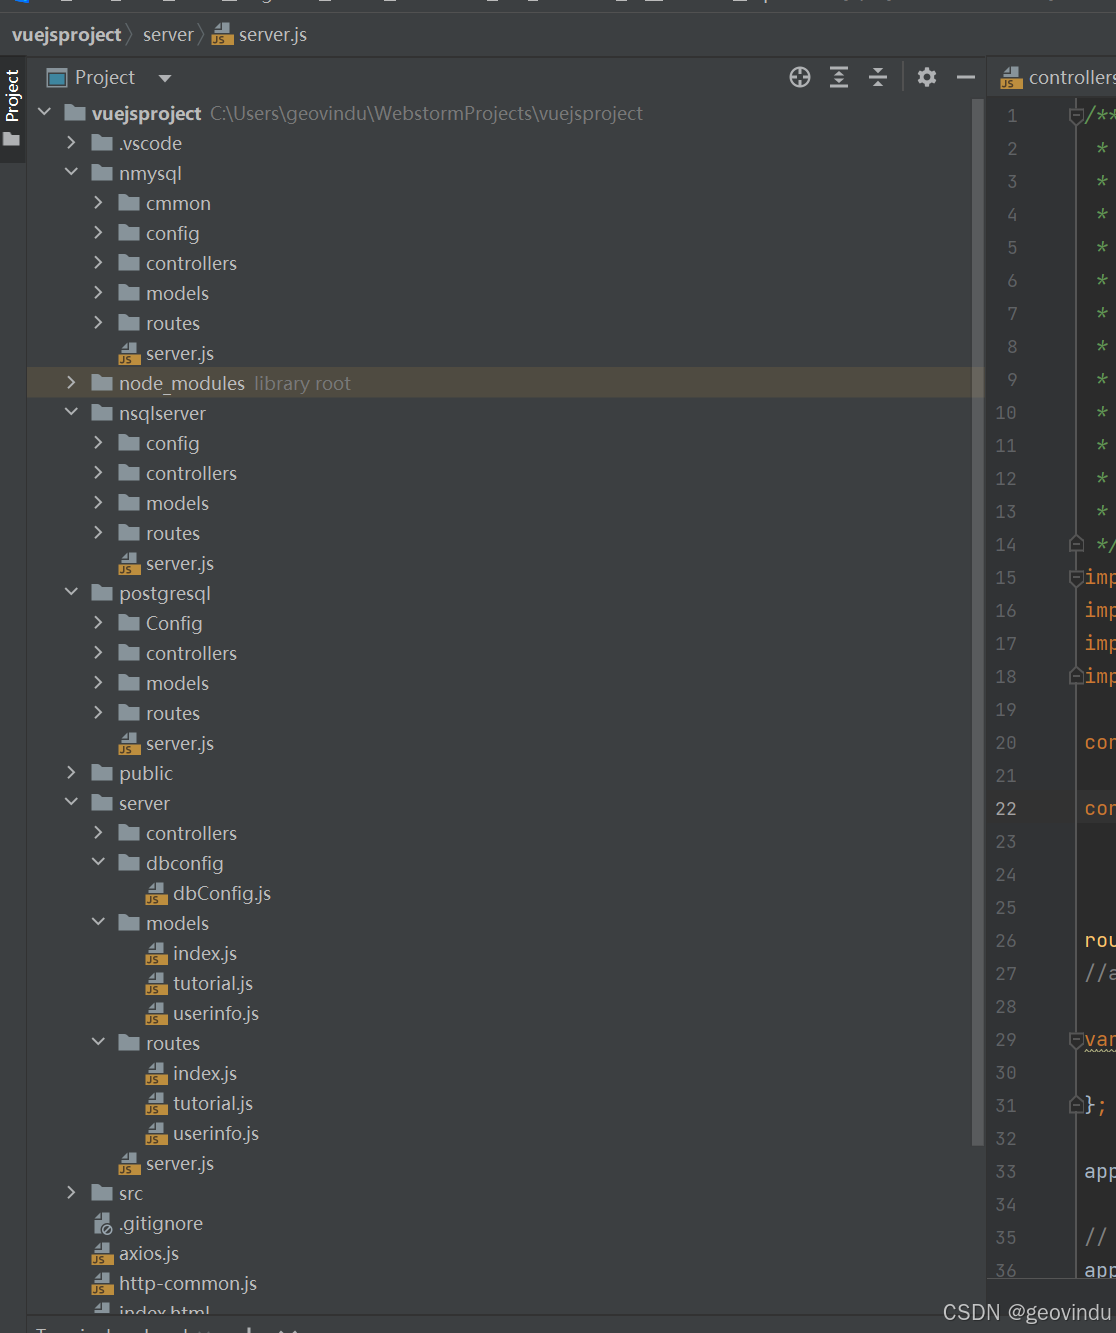Viewport: 1116px width, 1333px height.
Task: Fold the comment block at line 1
Action: coord(1076,116)
